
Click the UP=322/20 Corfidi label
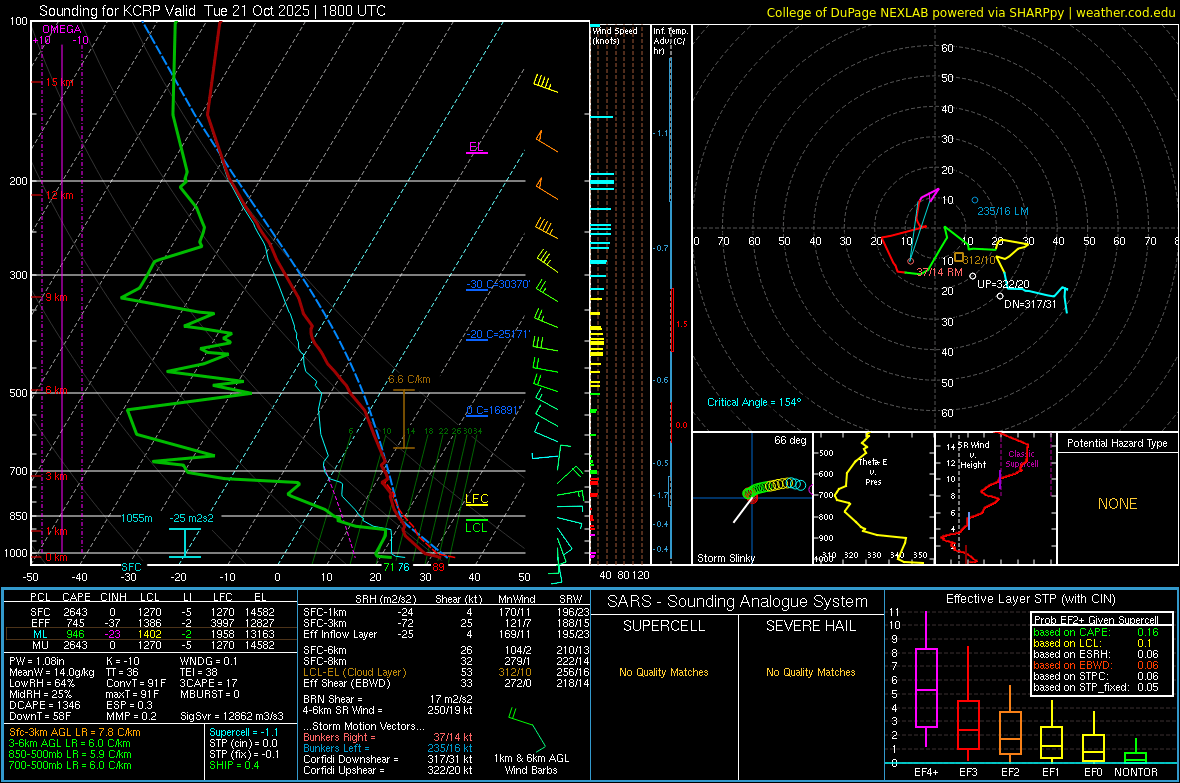1003,285
